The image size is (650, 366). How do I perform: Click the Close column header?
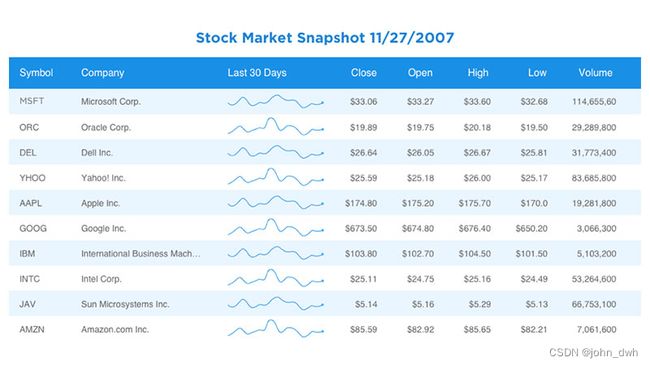click(x=364, y=73)
